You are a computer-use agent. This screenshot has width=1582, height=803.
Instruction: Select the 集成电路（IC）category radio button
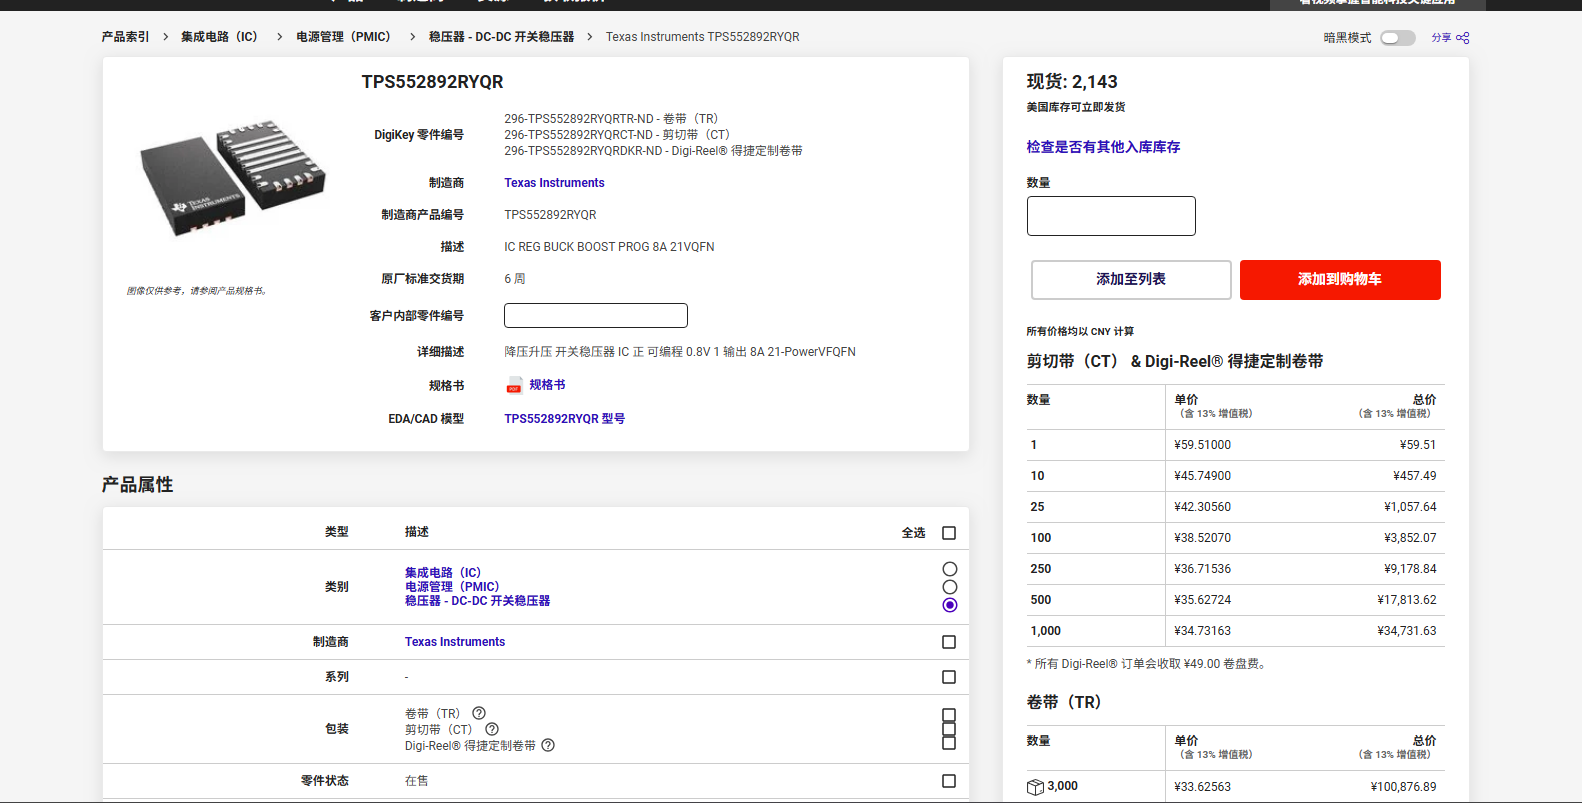coord(949,569)
